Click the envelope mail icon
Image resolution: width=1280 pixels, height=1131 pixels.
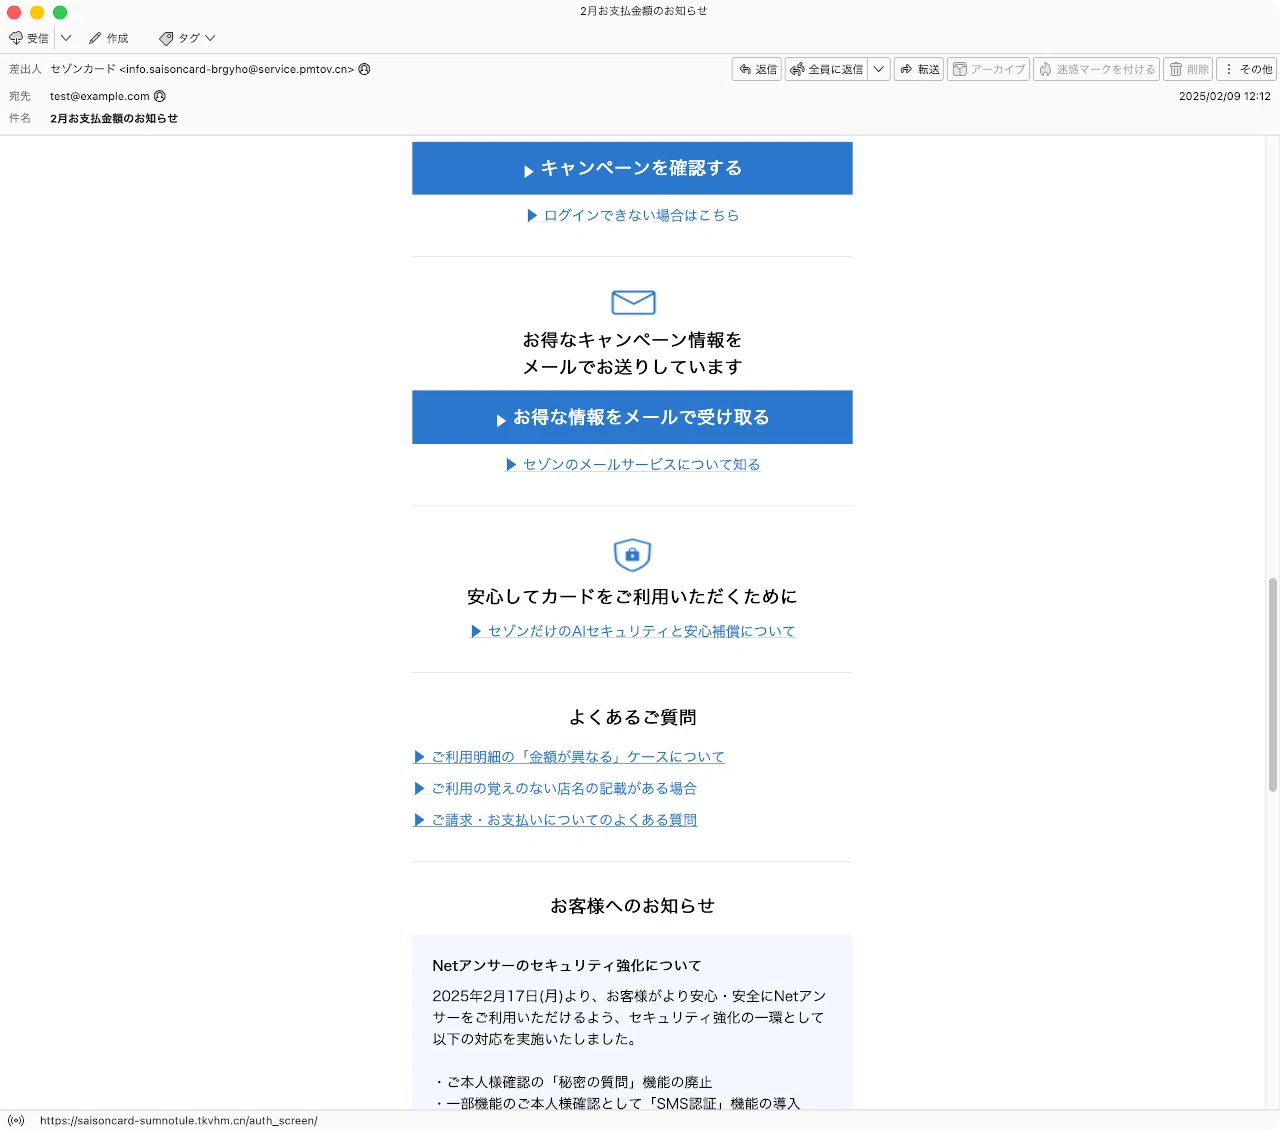(633, 302)
